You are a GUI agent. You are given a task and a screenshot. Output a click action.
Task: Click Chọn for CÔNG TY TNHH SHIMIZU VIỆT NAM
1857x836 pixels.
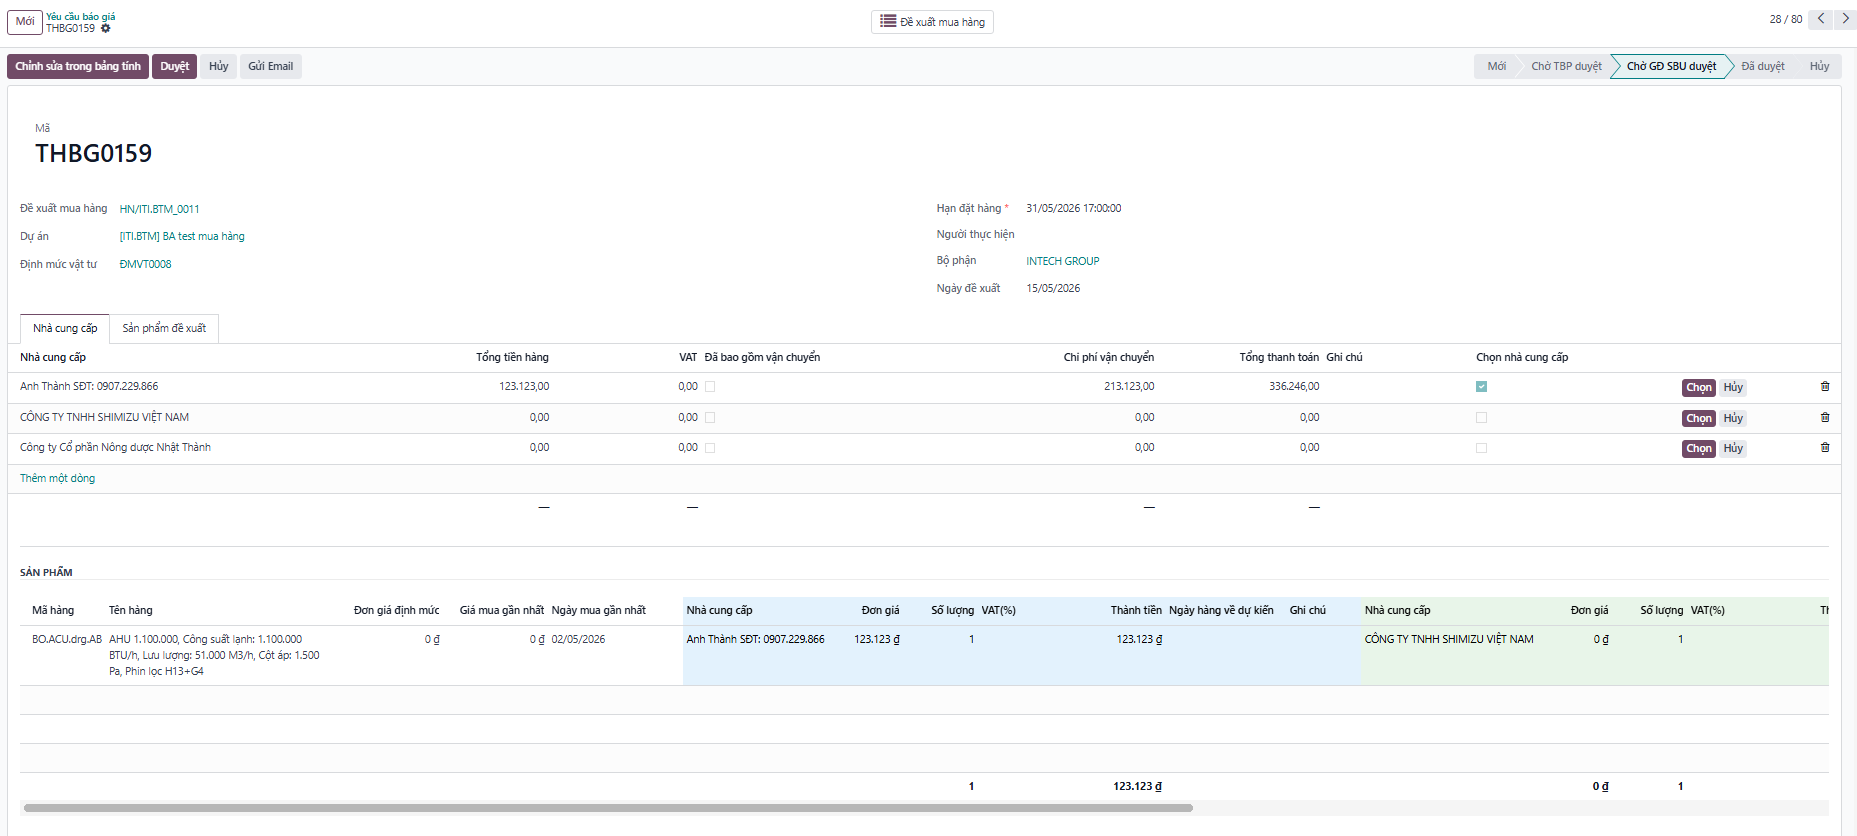(1698, 419)
